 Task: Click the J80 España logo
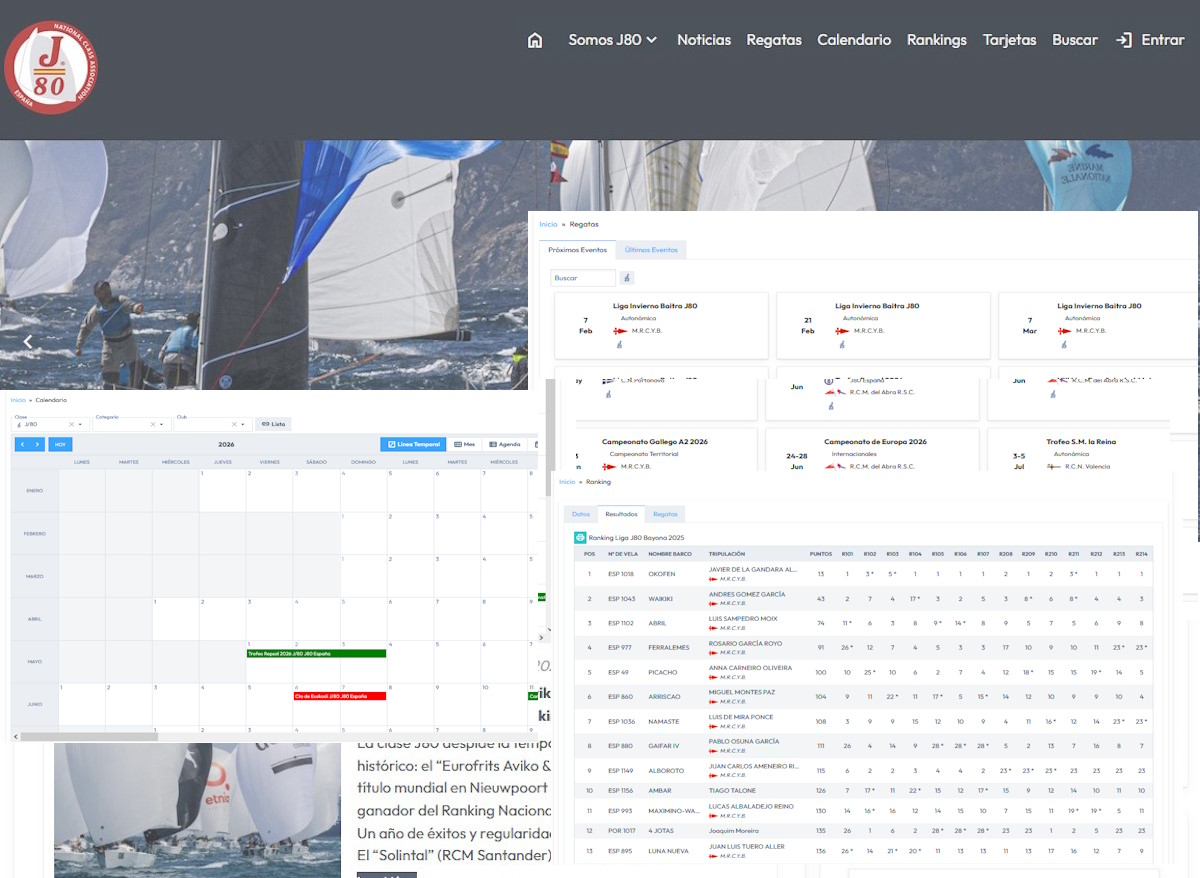(x=50, y=68)
